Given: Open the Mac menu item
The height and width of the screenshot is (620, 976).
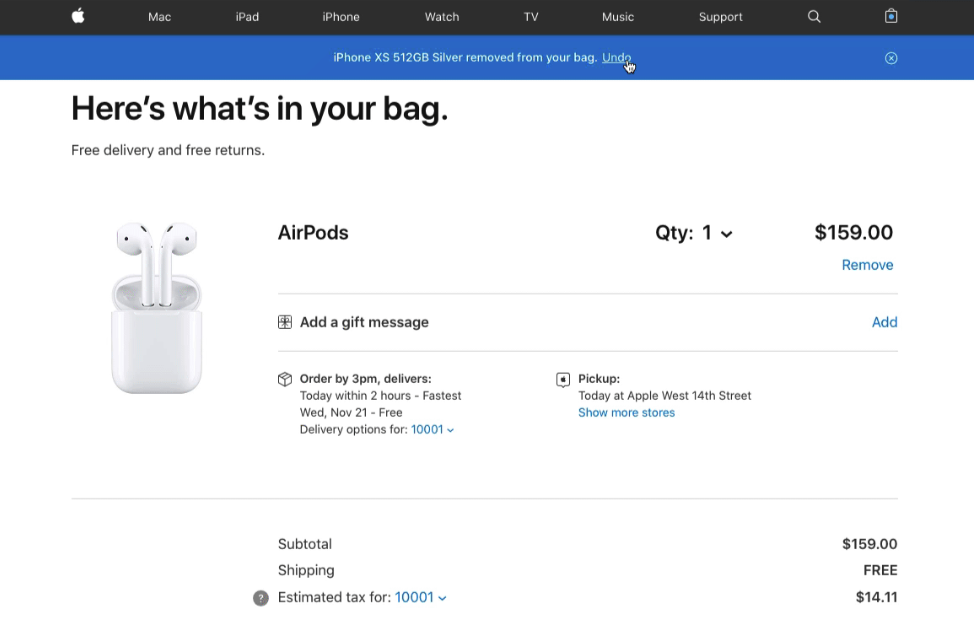Looking at the screenshot, I should pos(160,17).
